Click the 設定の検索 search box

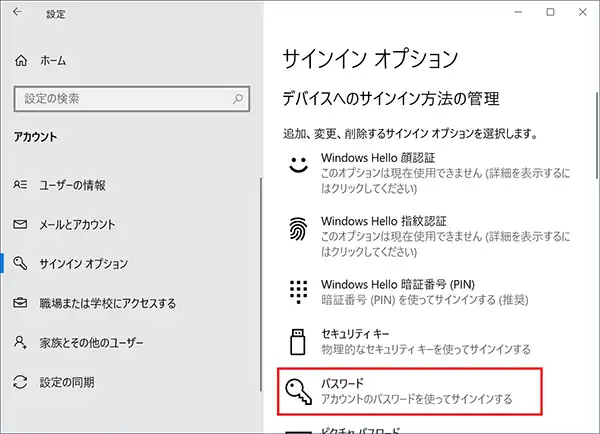(132, 99)
